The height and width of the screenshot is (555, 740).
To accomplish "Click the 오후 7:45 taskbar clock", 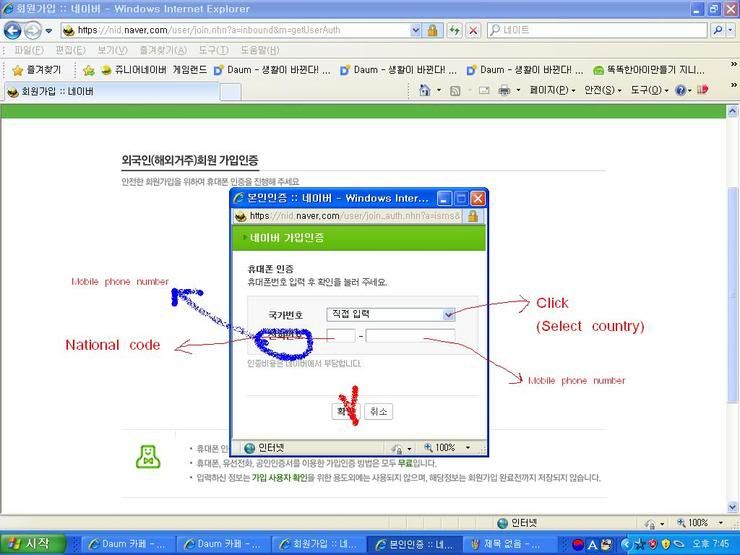I will click(x=711, y=544).
